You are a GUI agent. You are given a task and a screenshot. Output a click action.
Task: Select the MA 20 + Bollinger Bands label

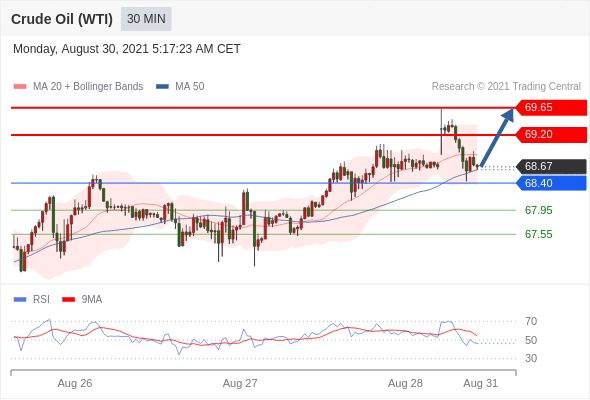tap(88, 87)
